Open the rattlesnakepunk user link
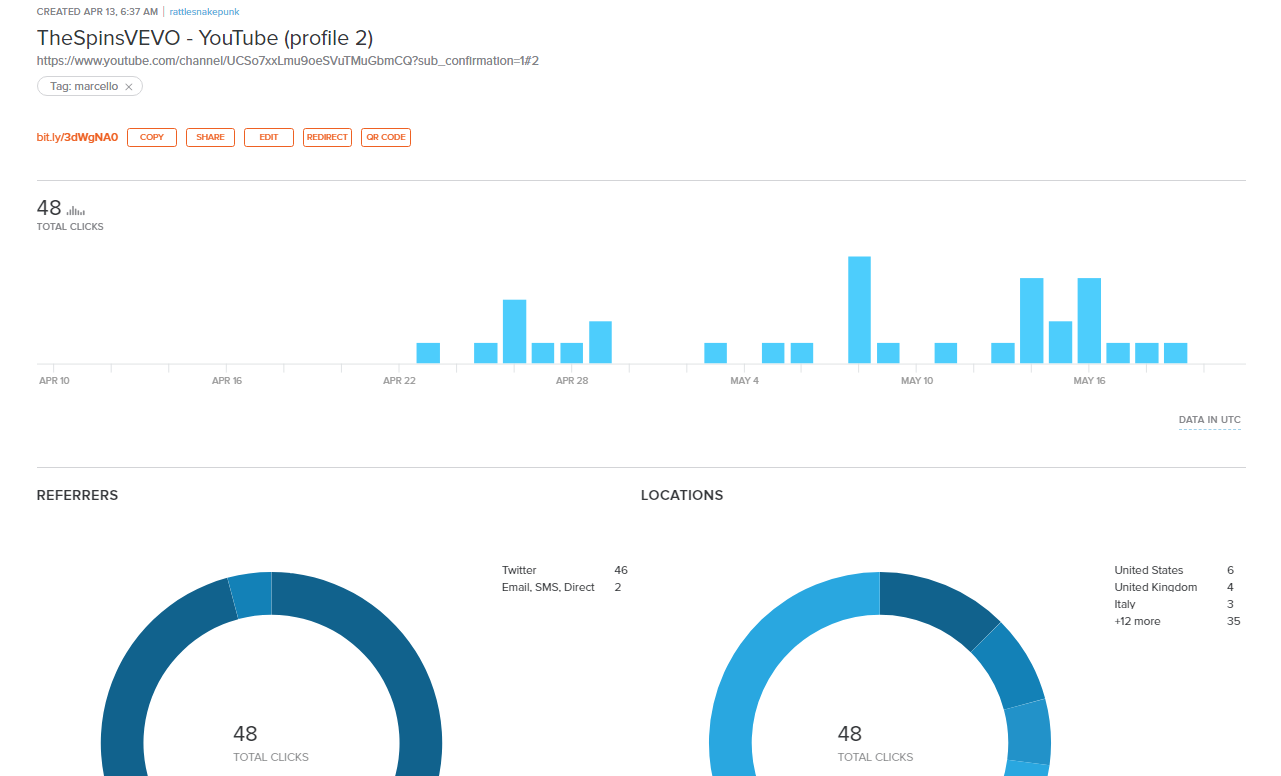This screenshot has width=1281, height=776. tap(205, 12)
